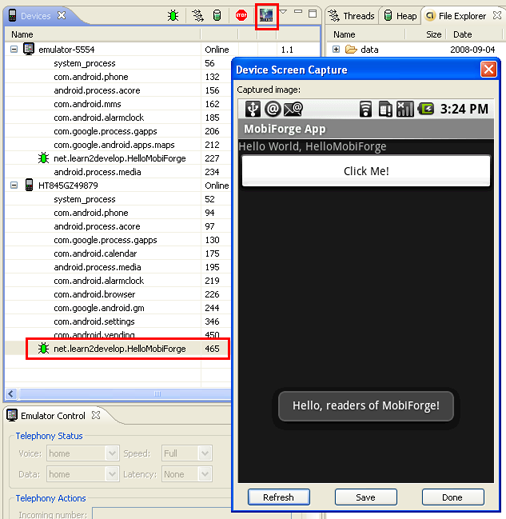Open the Data dropdown in Telephony Status
Viewport: 506px width, 519px height.
(112, 474)
